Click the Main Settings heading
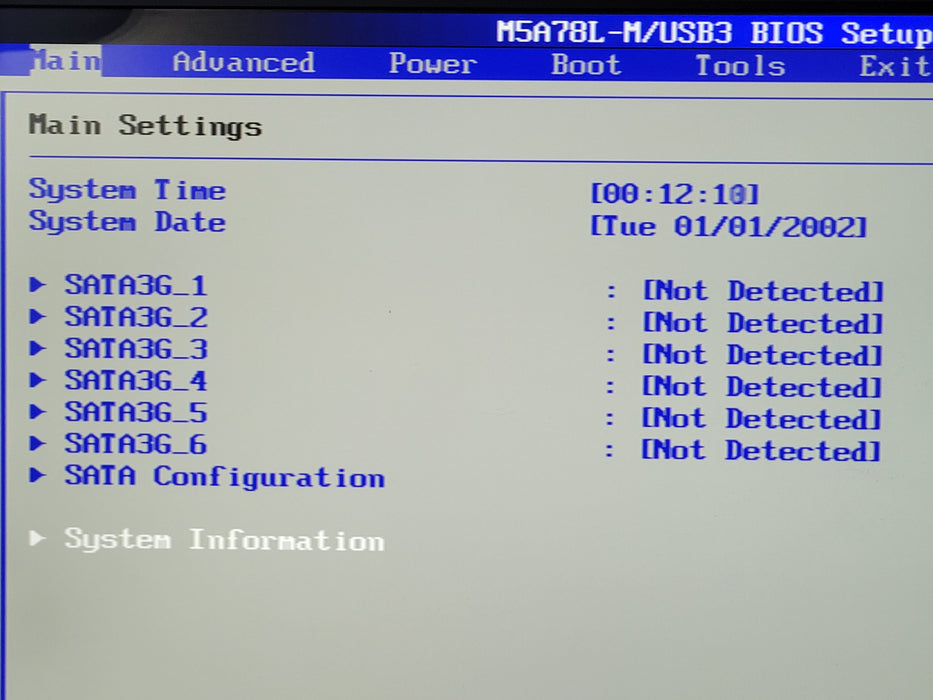The image size is (933, 700). pyautogui.click(x=146, y=126)
